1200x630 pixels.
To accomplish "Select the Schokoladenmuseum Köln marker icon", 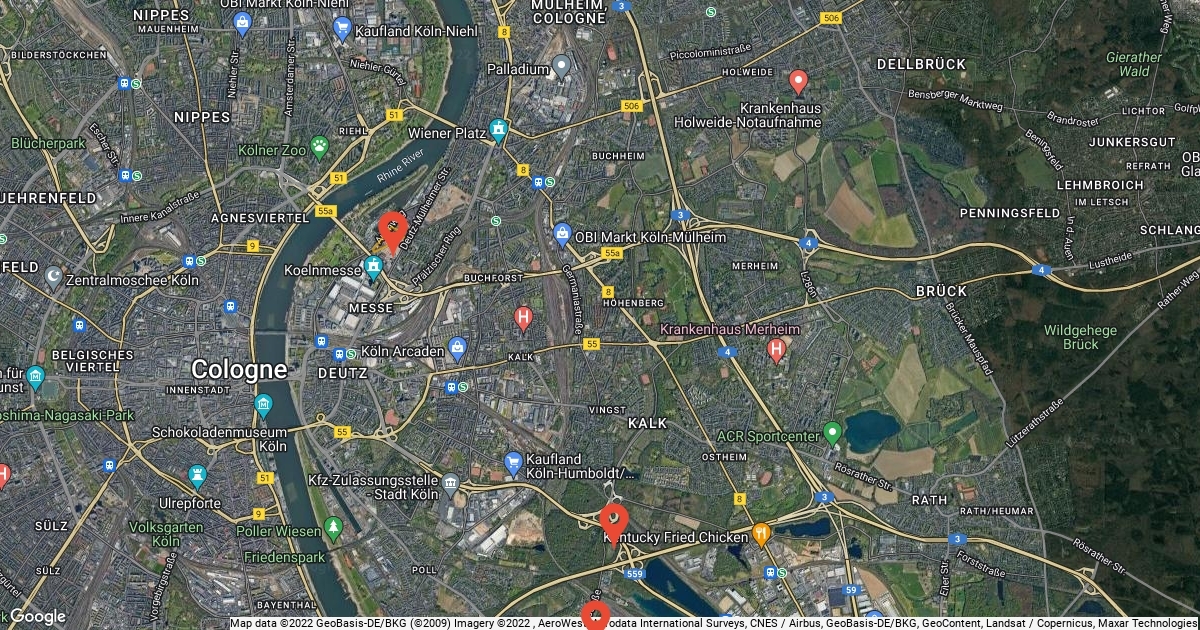I will pyautogui.click(x=264, y=406).
